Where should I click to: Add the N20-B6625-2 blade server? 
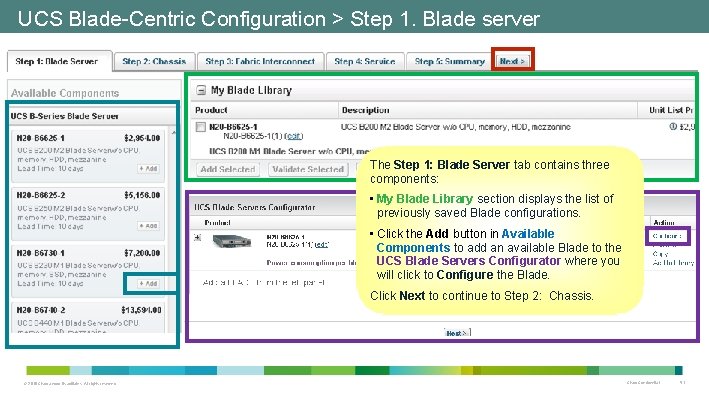coord(148,226)
